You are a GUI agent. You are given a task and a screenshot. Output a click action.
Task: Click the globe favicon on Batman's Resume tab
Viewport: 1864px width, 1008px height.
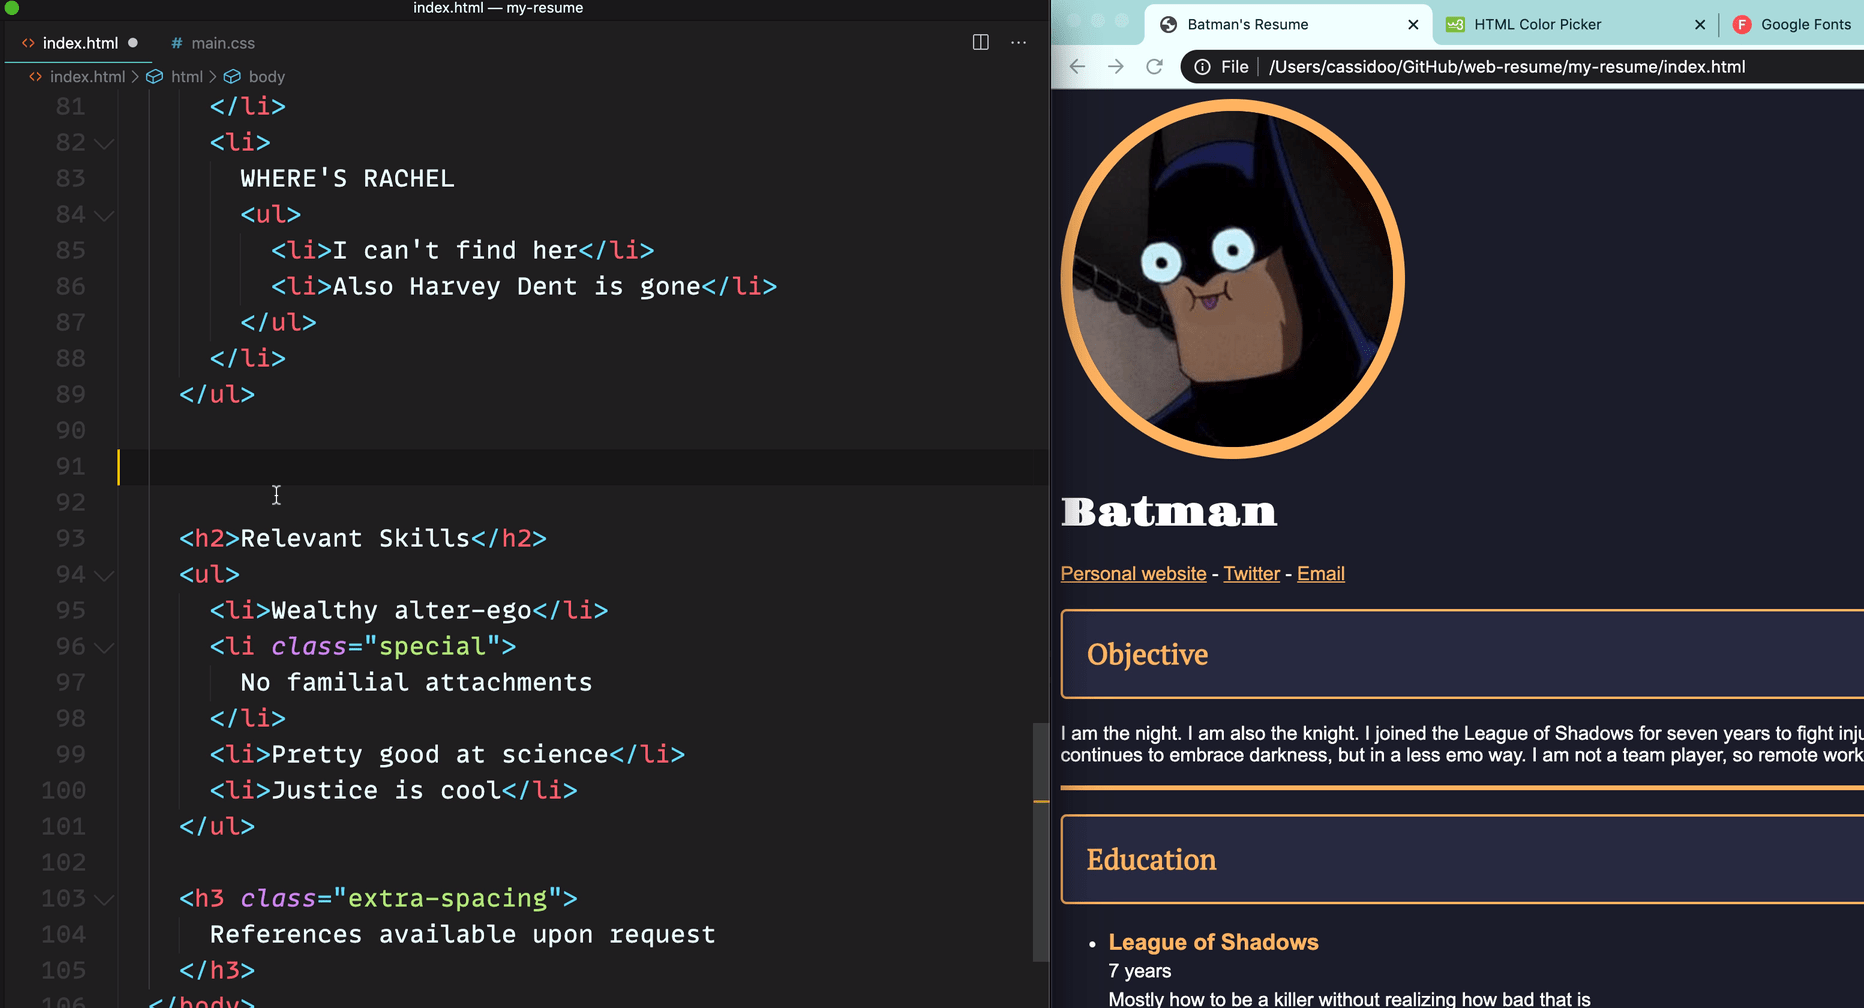1169,24
